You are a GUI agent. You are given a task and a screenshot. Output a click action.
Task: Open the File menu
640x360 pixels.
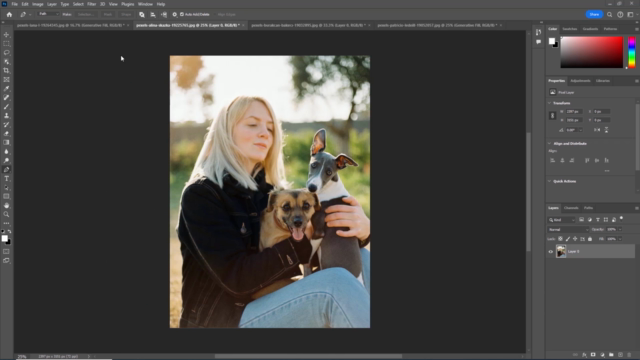point(14,4)
